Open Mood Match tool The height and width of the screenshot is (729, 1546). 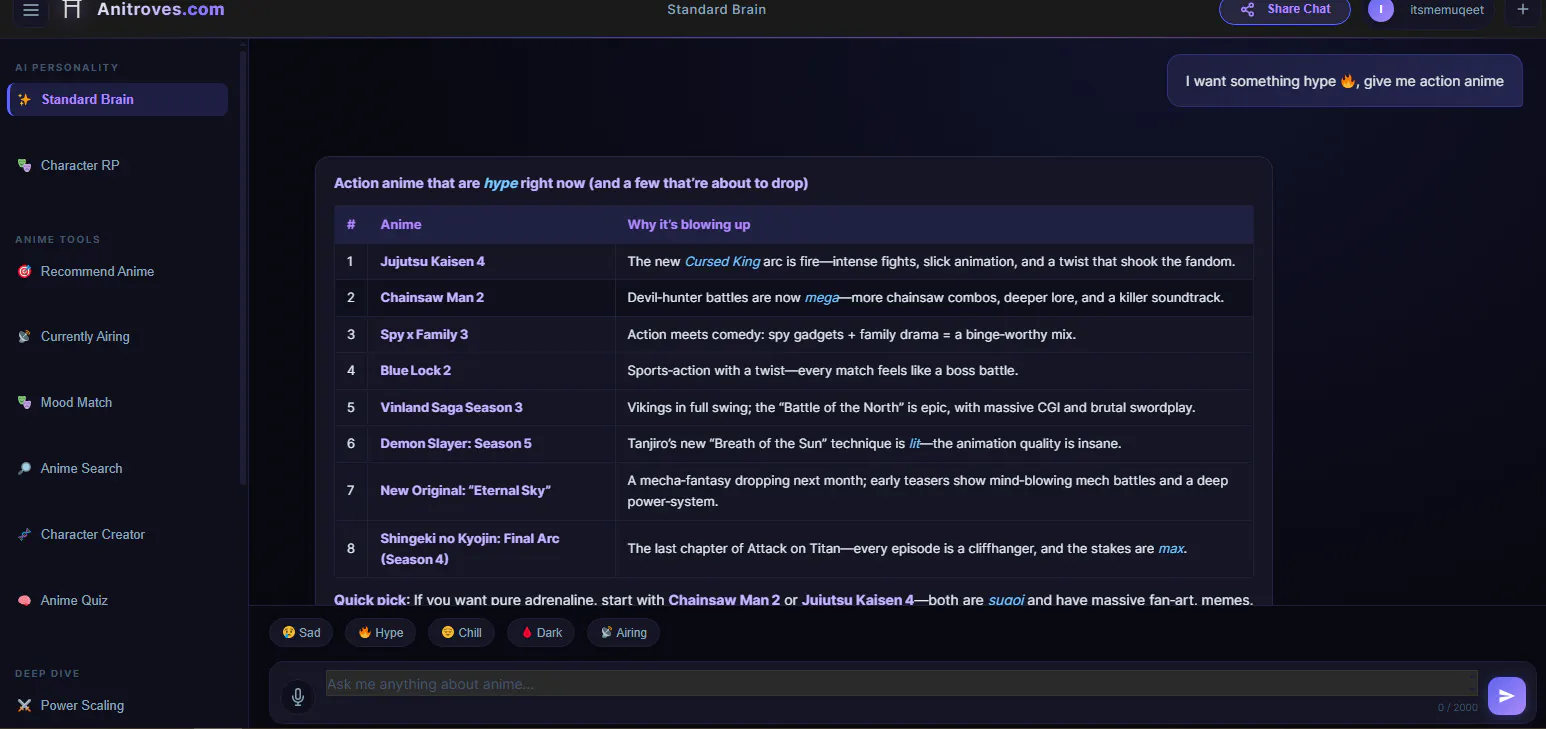(x=118, y=403)
